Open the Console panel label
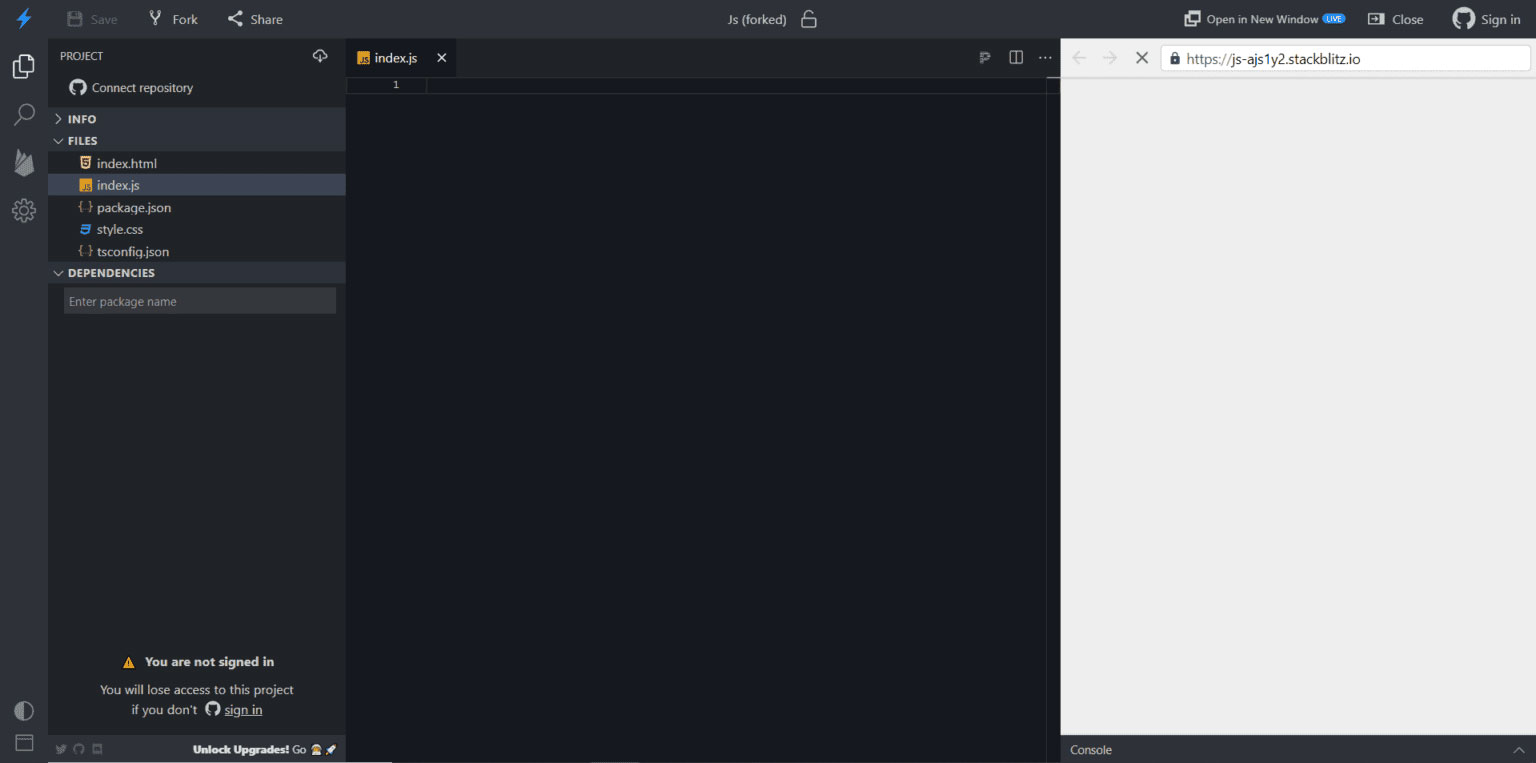Viewport: 1536px width, 763px height. [x=1091, y=750]
